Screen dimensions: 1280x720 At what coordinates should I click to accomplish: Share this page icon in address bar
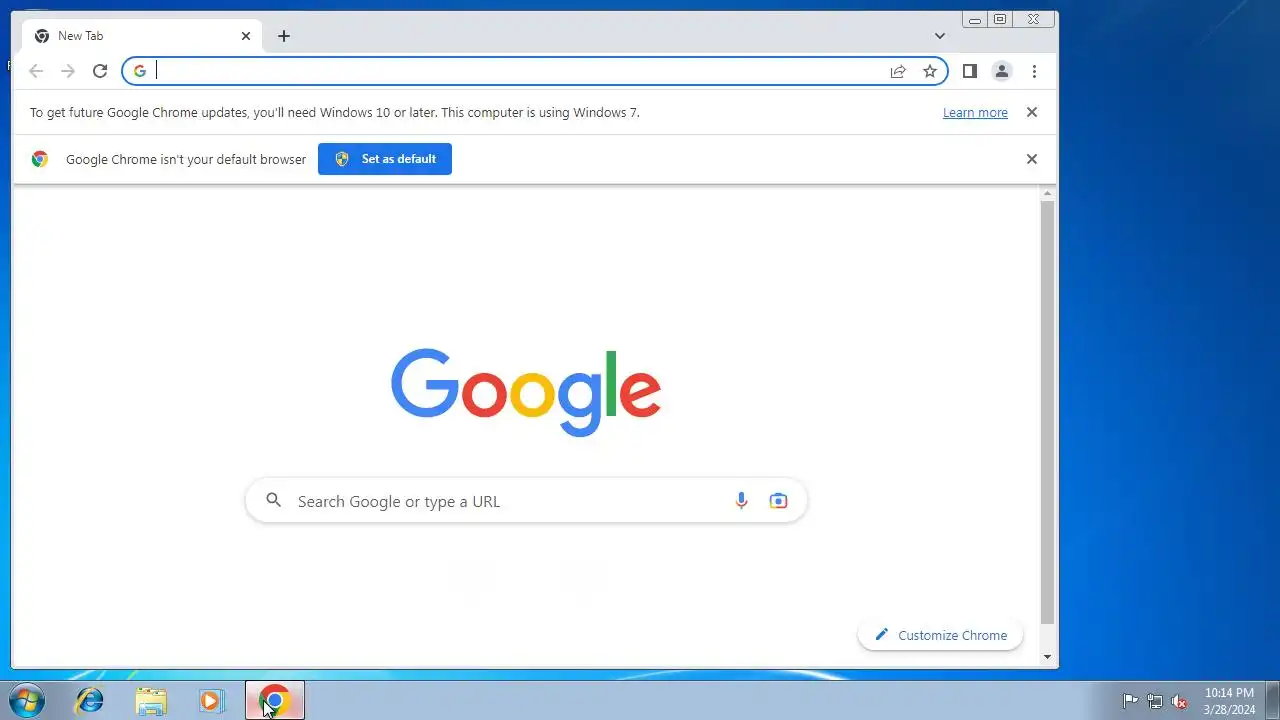[x=898, y=71]
